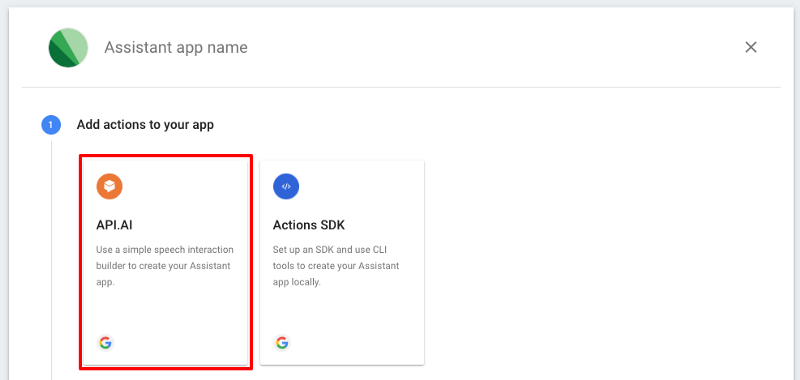Click the green Assistant app logo
The width and height of the screenshot is (800, 380).
pos(68,47)
